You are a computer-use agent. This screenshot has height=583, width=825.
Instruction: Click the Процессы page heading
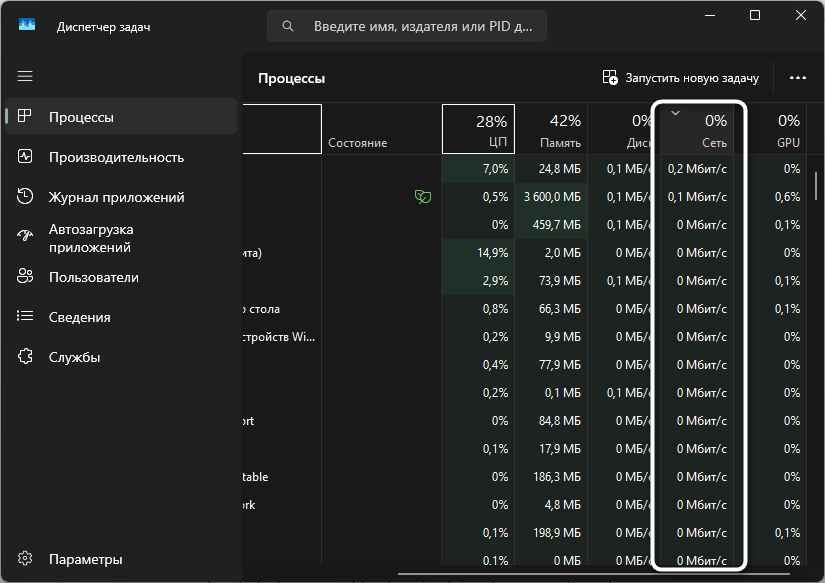click(291, 78)
